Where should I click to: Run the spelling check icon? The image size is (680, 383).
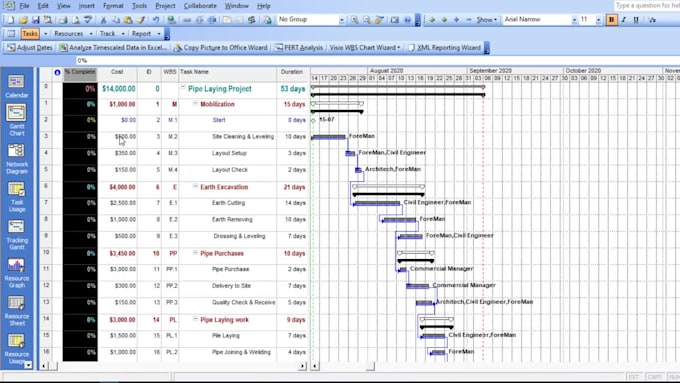click(88, 20)
